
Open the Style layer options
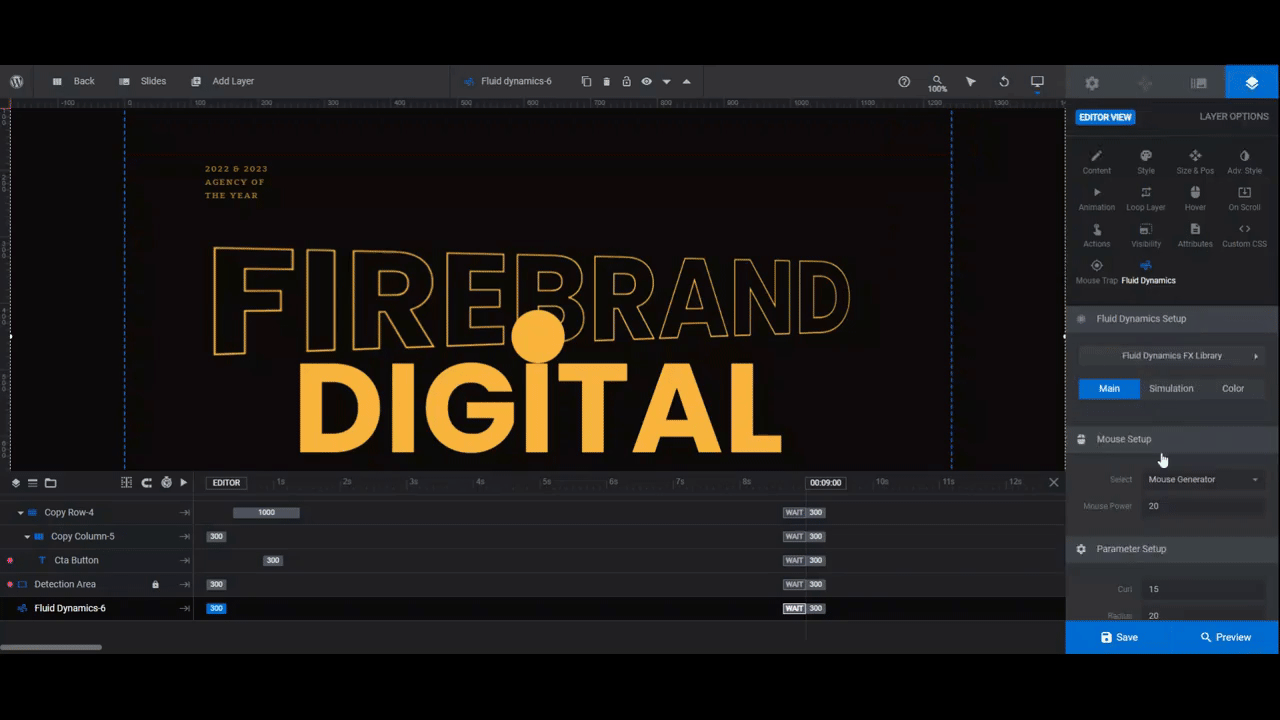(x=1146, y=162)
